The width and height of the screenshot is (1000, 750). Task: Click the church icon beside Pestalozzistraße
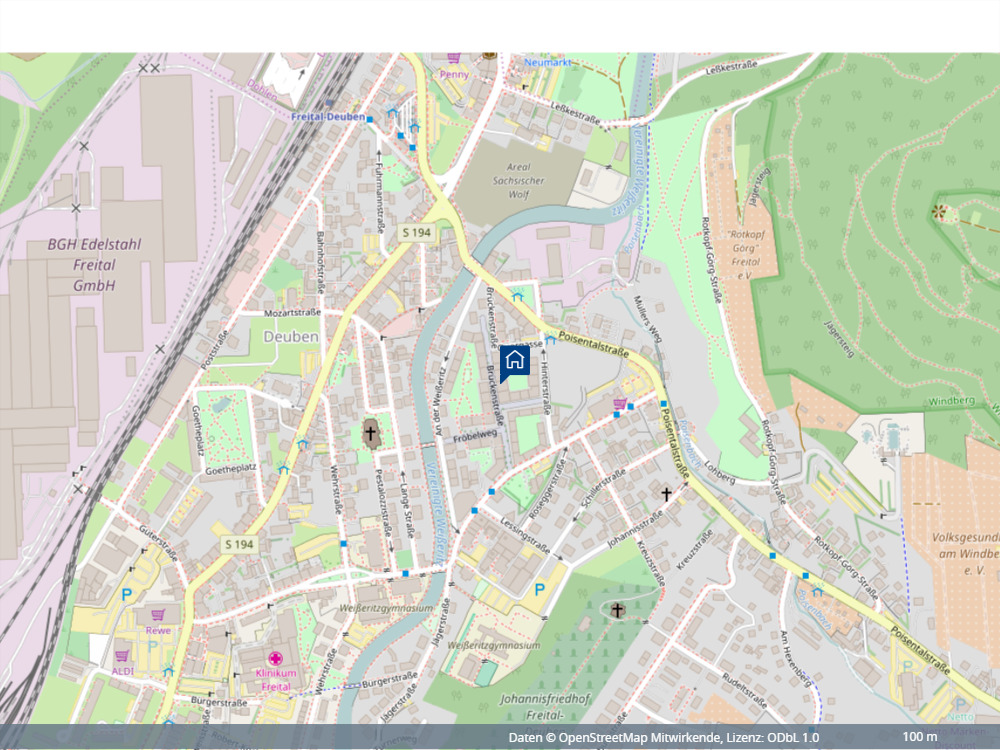371,434
